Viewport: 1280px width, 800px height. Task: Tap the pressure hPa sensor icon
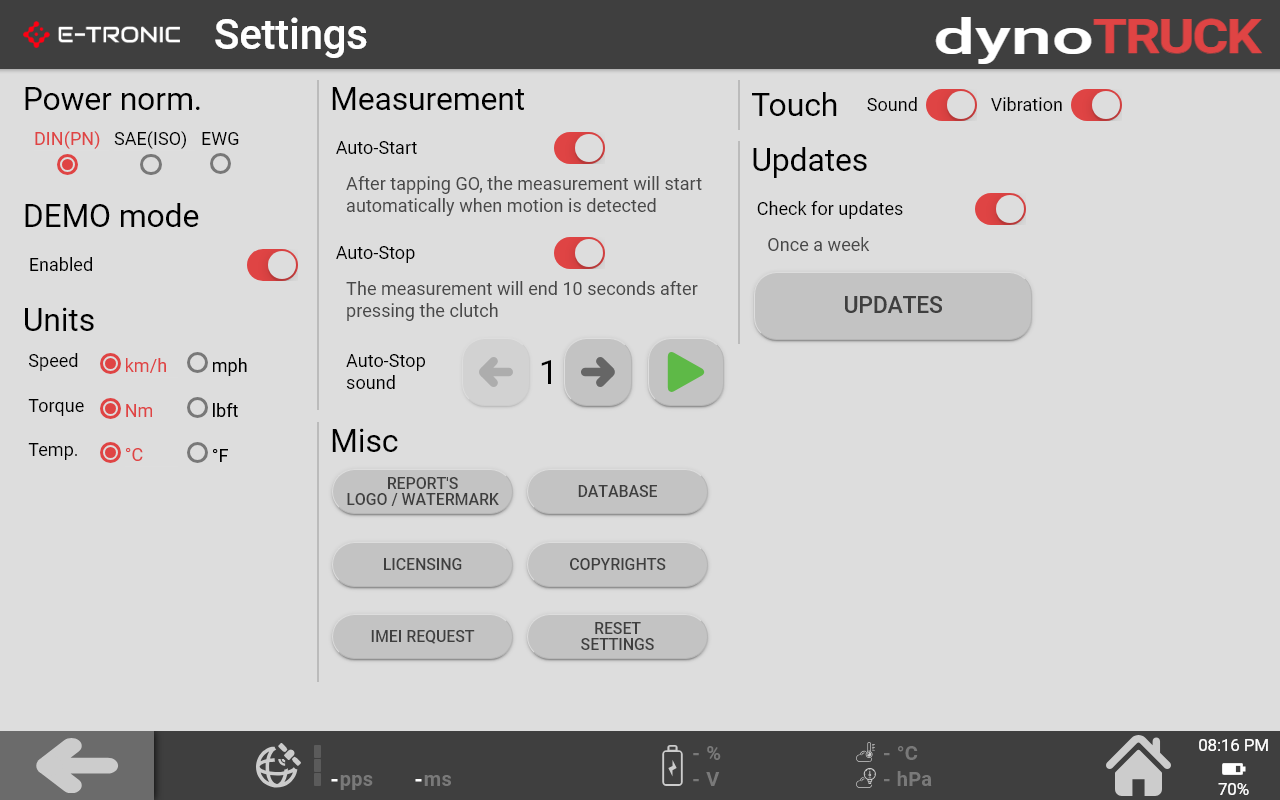tap(866, 778)
